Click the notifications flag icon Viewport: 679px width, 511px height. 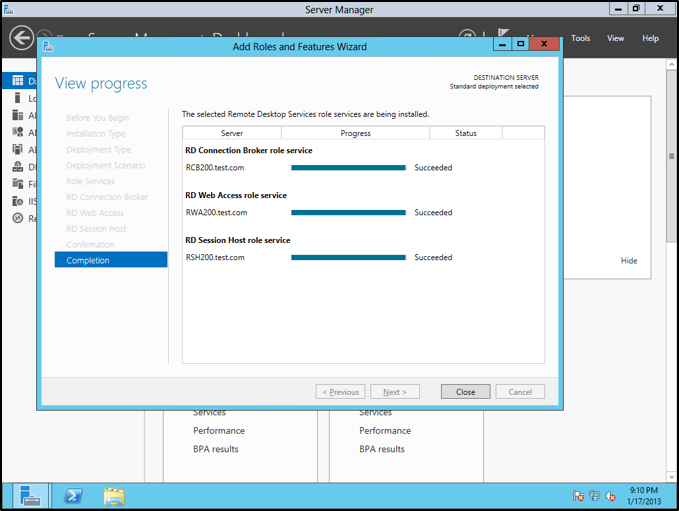click(x=579, y=496)
